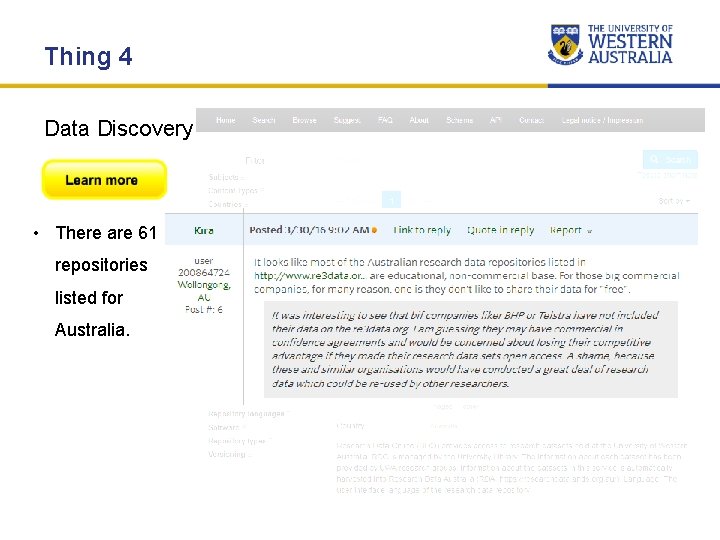Click the Wollongong, AU location link
Viewport: 720px width, 540px height.
coord(204,291)
